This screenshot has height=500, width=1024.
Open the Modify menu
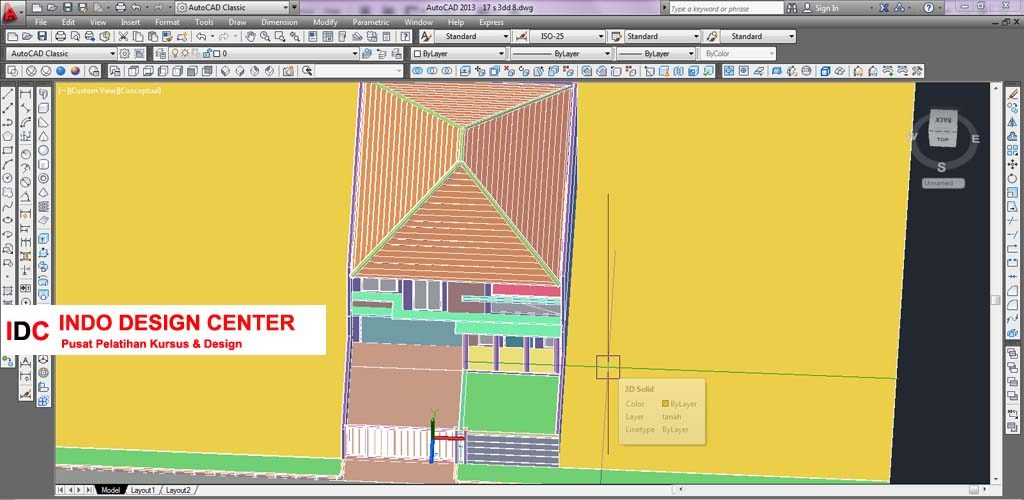click(325, 22)
